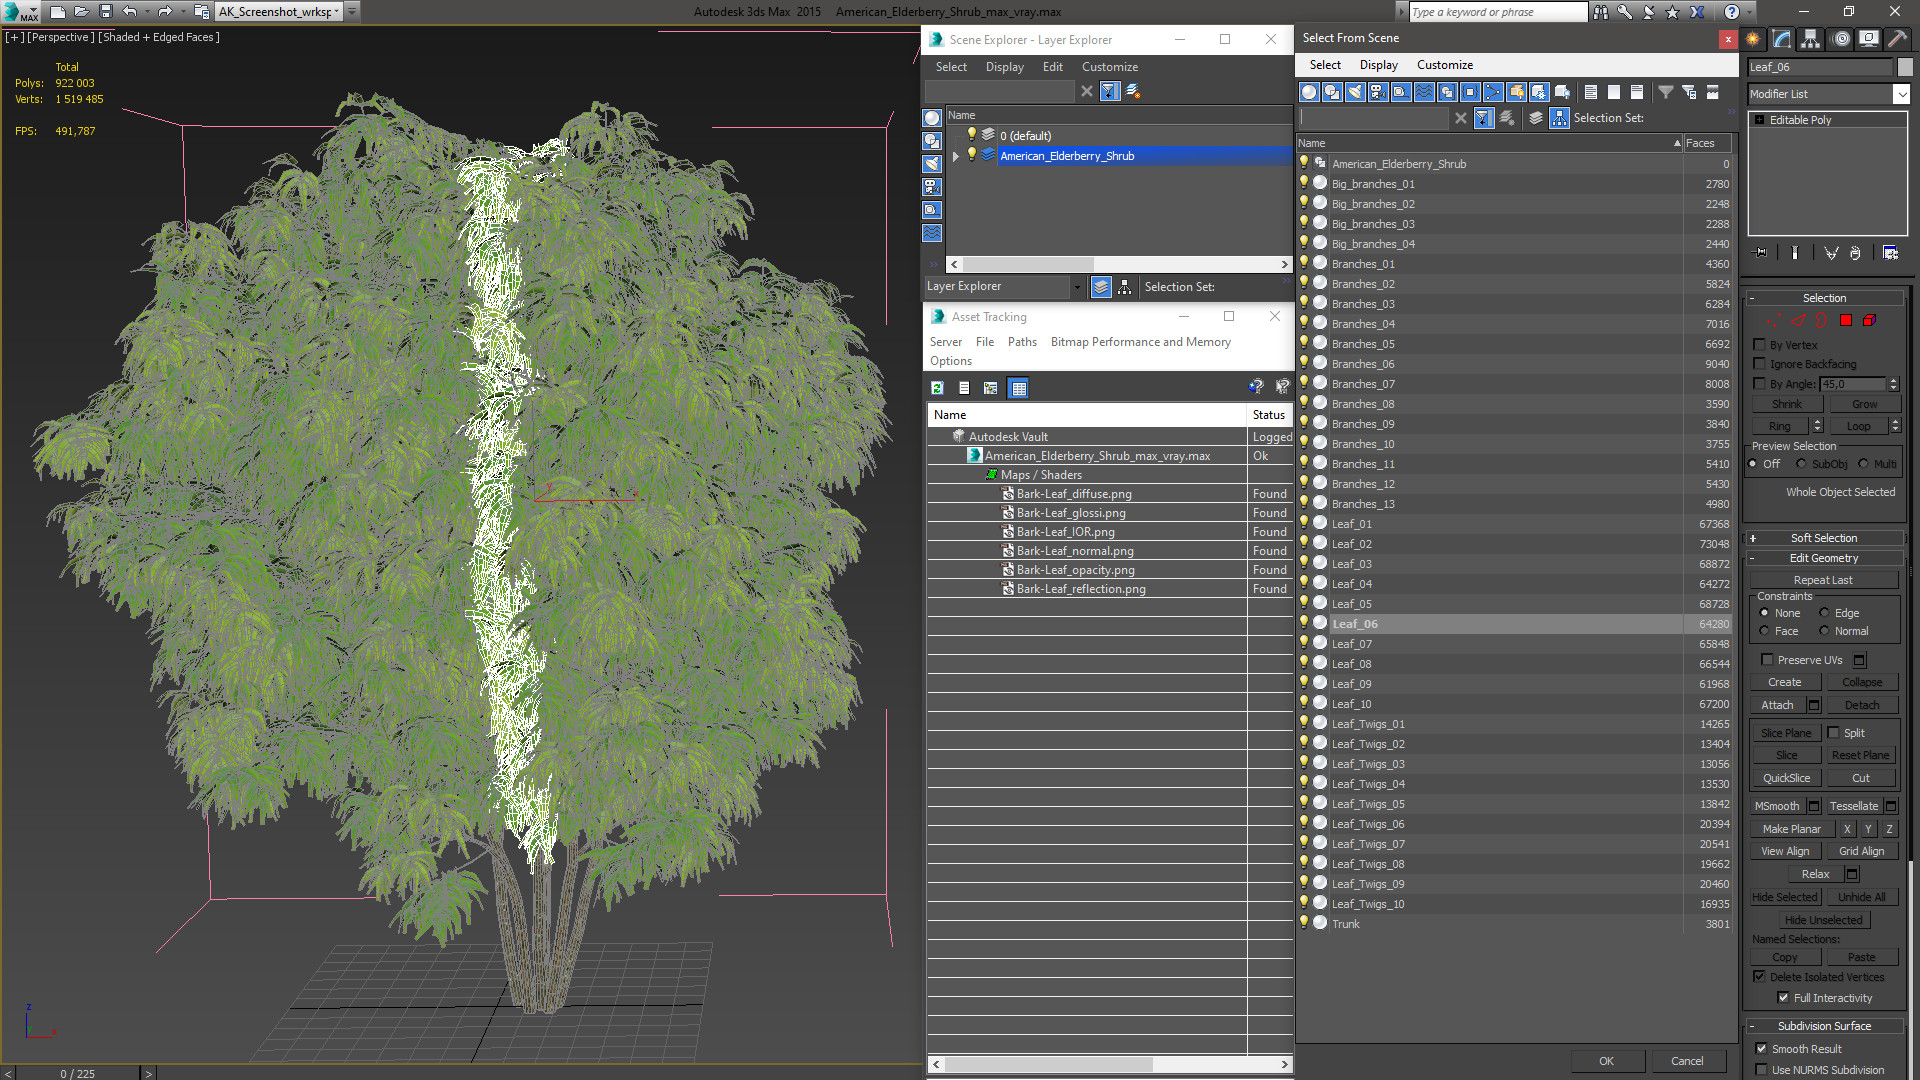Open the Hierarchy command panel tab
1920x1080 pixels.
tap(1810, 39)
